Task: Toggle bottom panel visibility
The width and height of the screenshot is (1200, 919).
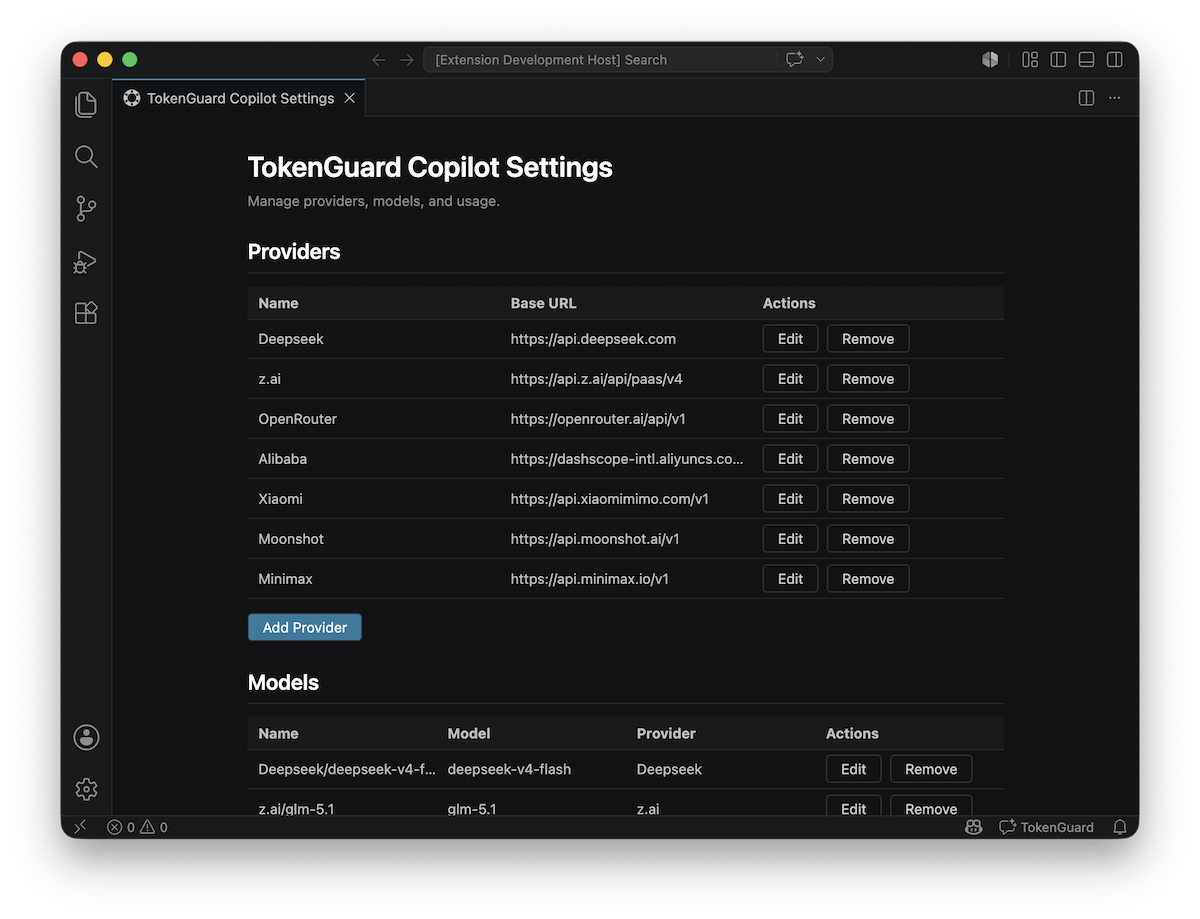Action: point(1086,60)
